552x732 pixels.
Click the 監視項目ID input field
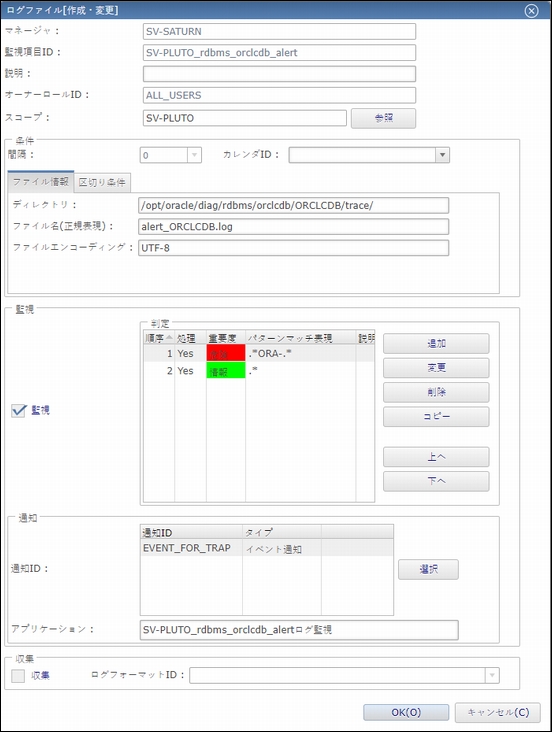click(x=279, y=53)
